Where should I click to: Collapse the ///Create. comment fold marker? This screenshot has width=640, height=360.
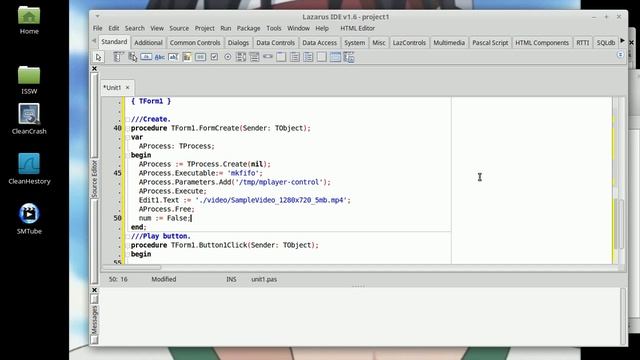pos(128,120)
